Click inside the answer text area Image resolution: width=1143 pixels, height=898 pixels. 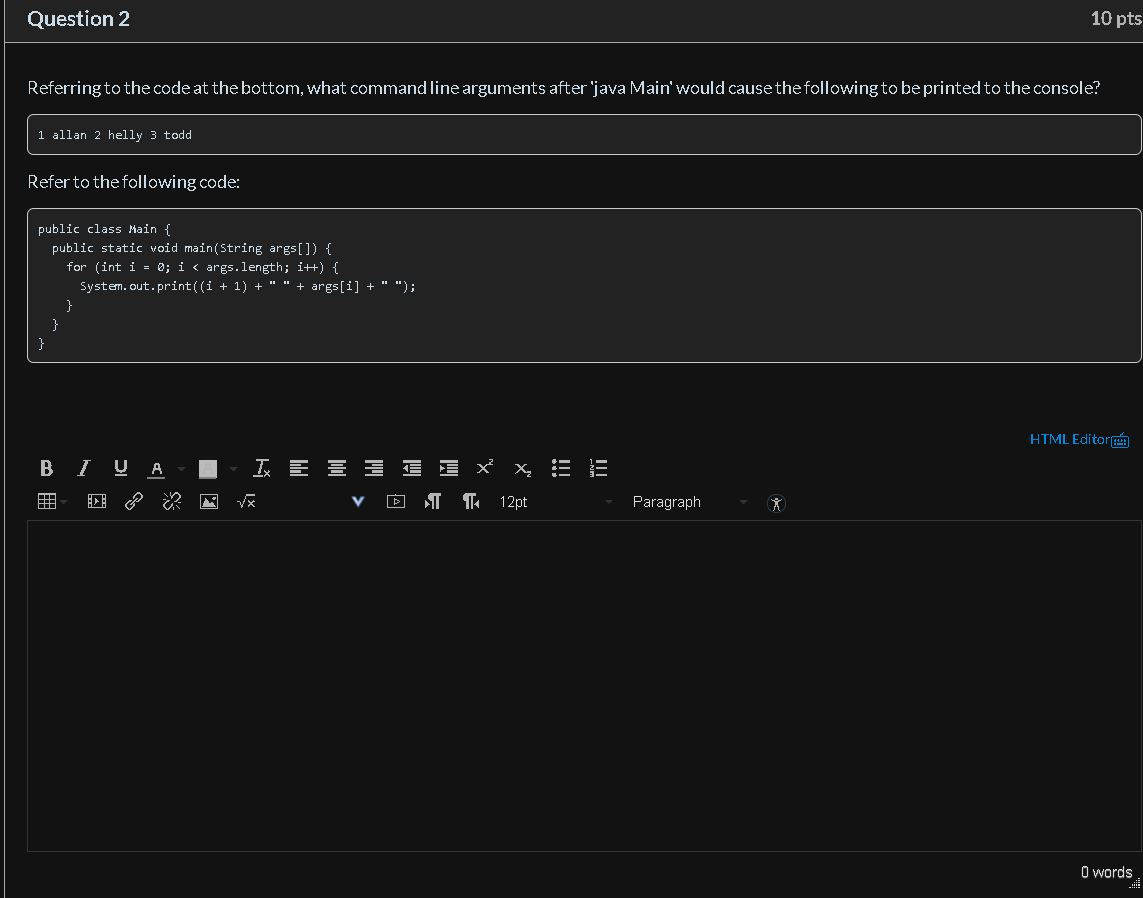[584, 686]
